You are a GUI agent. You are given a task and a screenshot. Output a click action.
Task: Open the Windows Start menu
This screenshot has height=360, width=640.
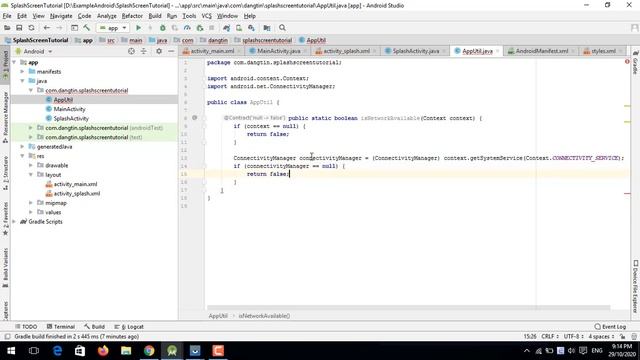(11, 351)
